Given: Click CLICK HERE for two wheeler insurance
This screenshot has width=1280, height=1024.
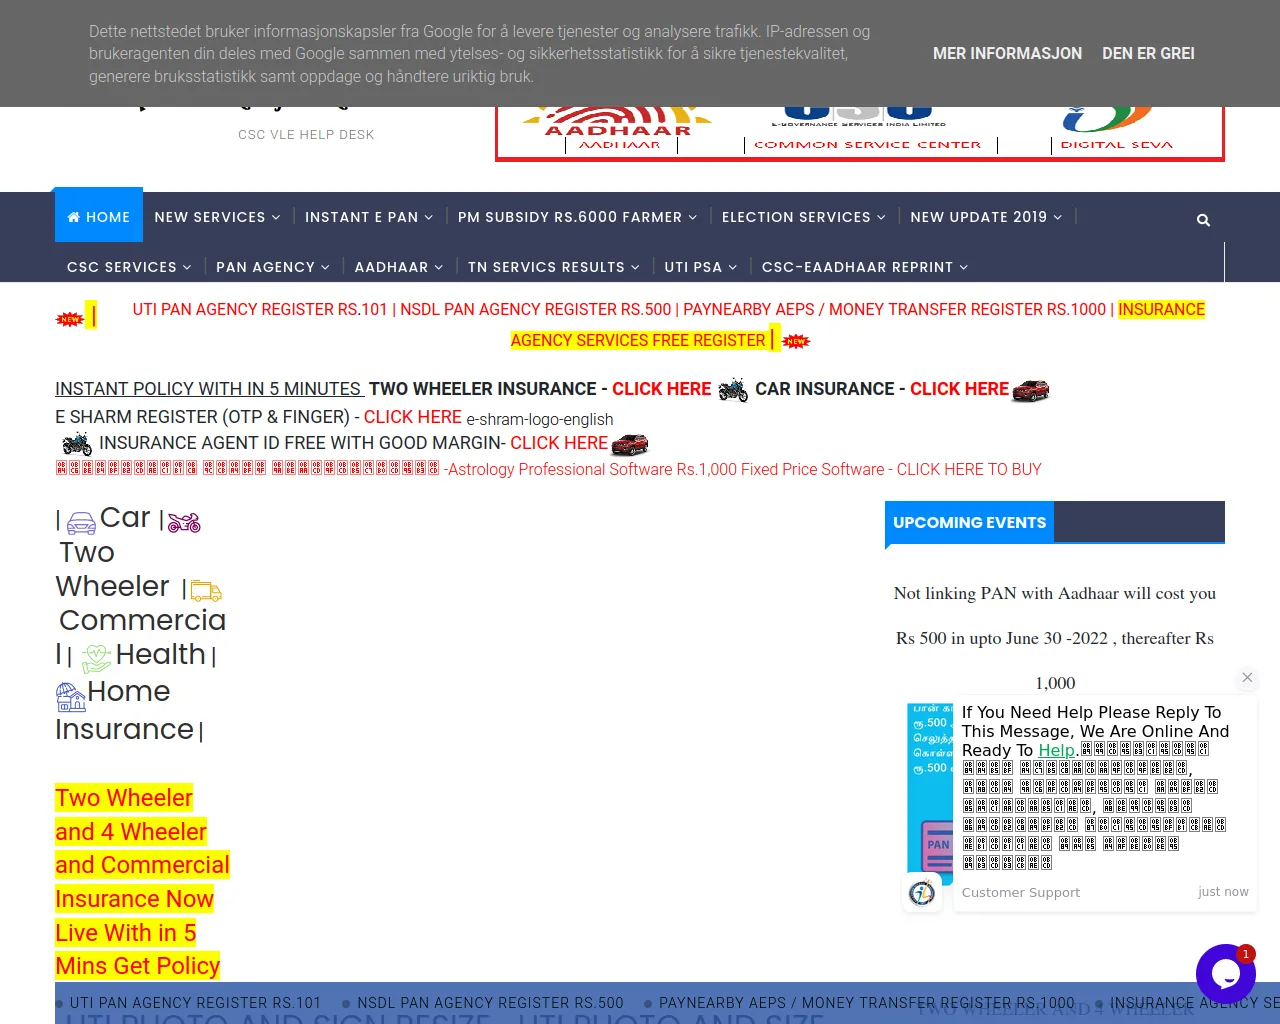Looking at the screenshot, I should tap(661, 389).
